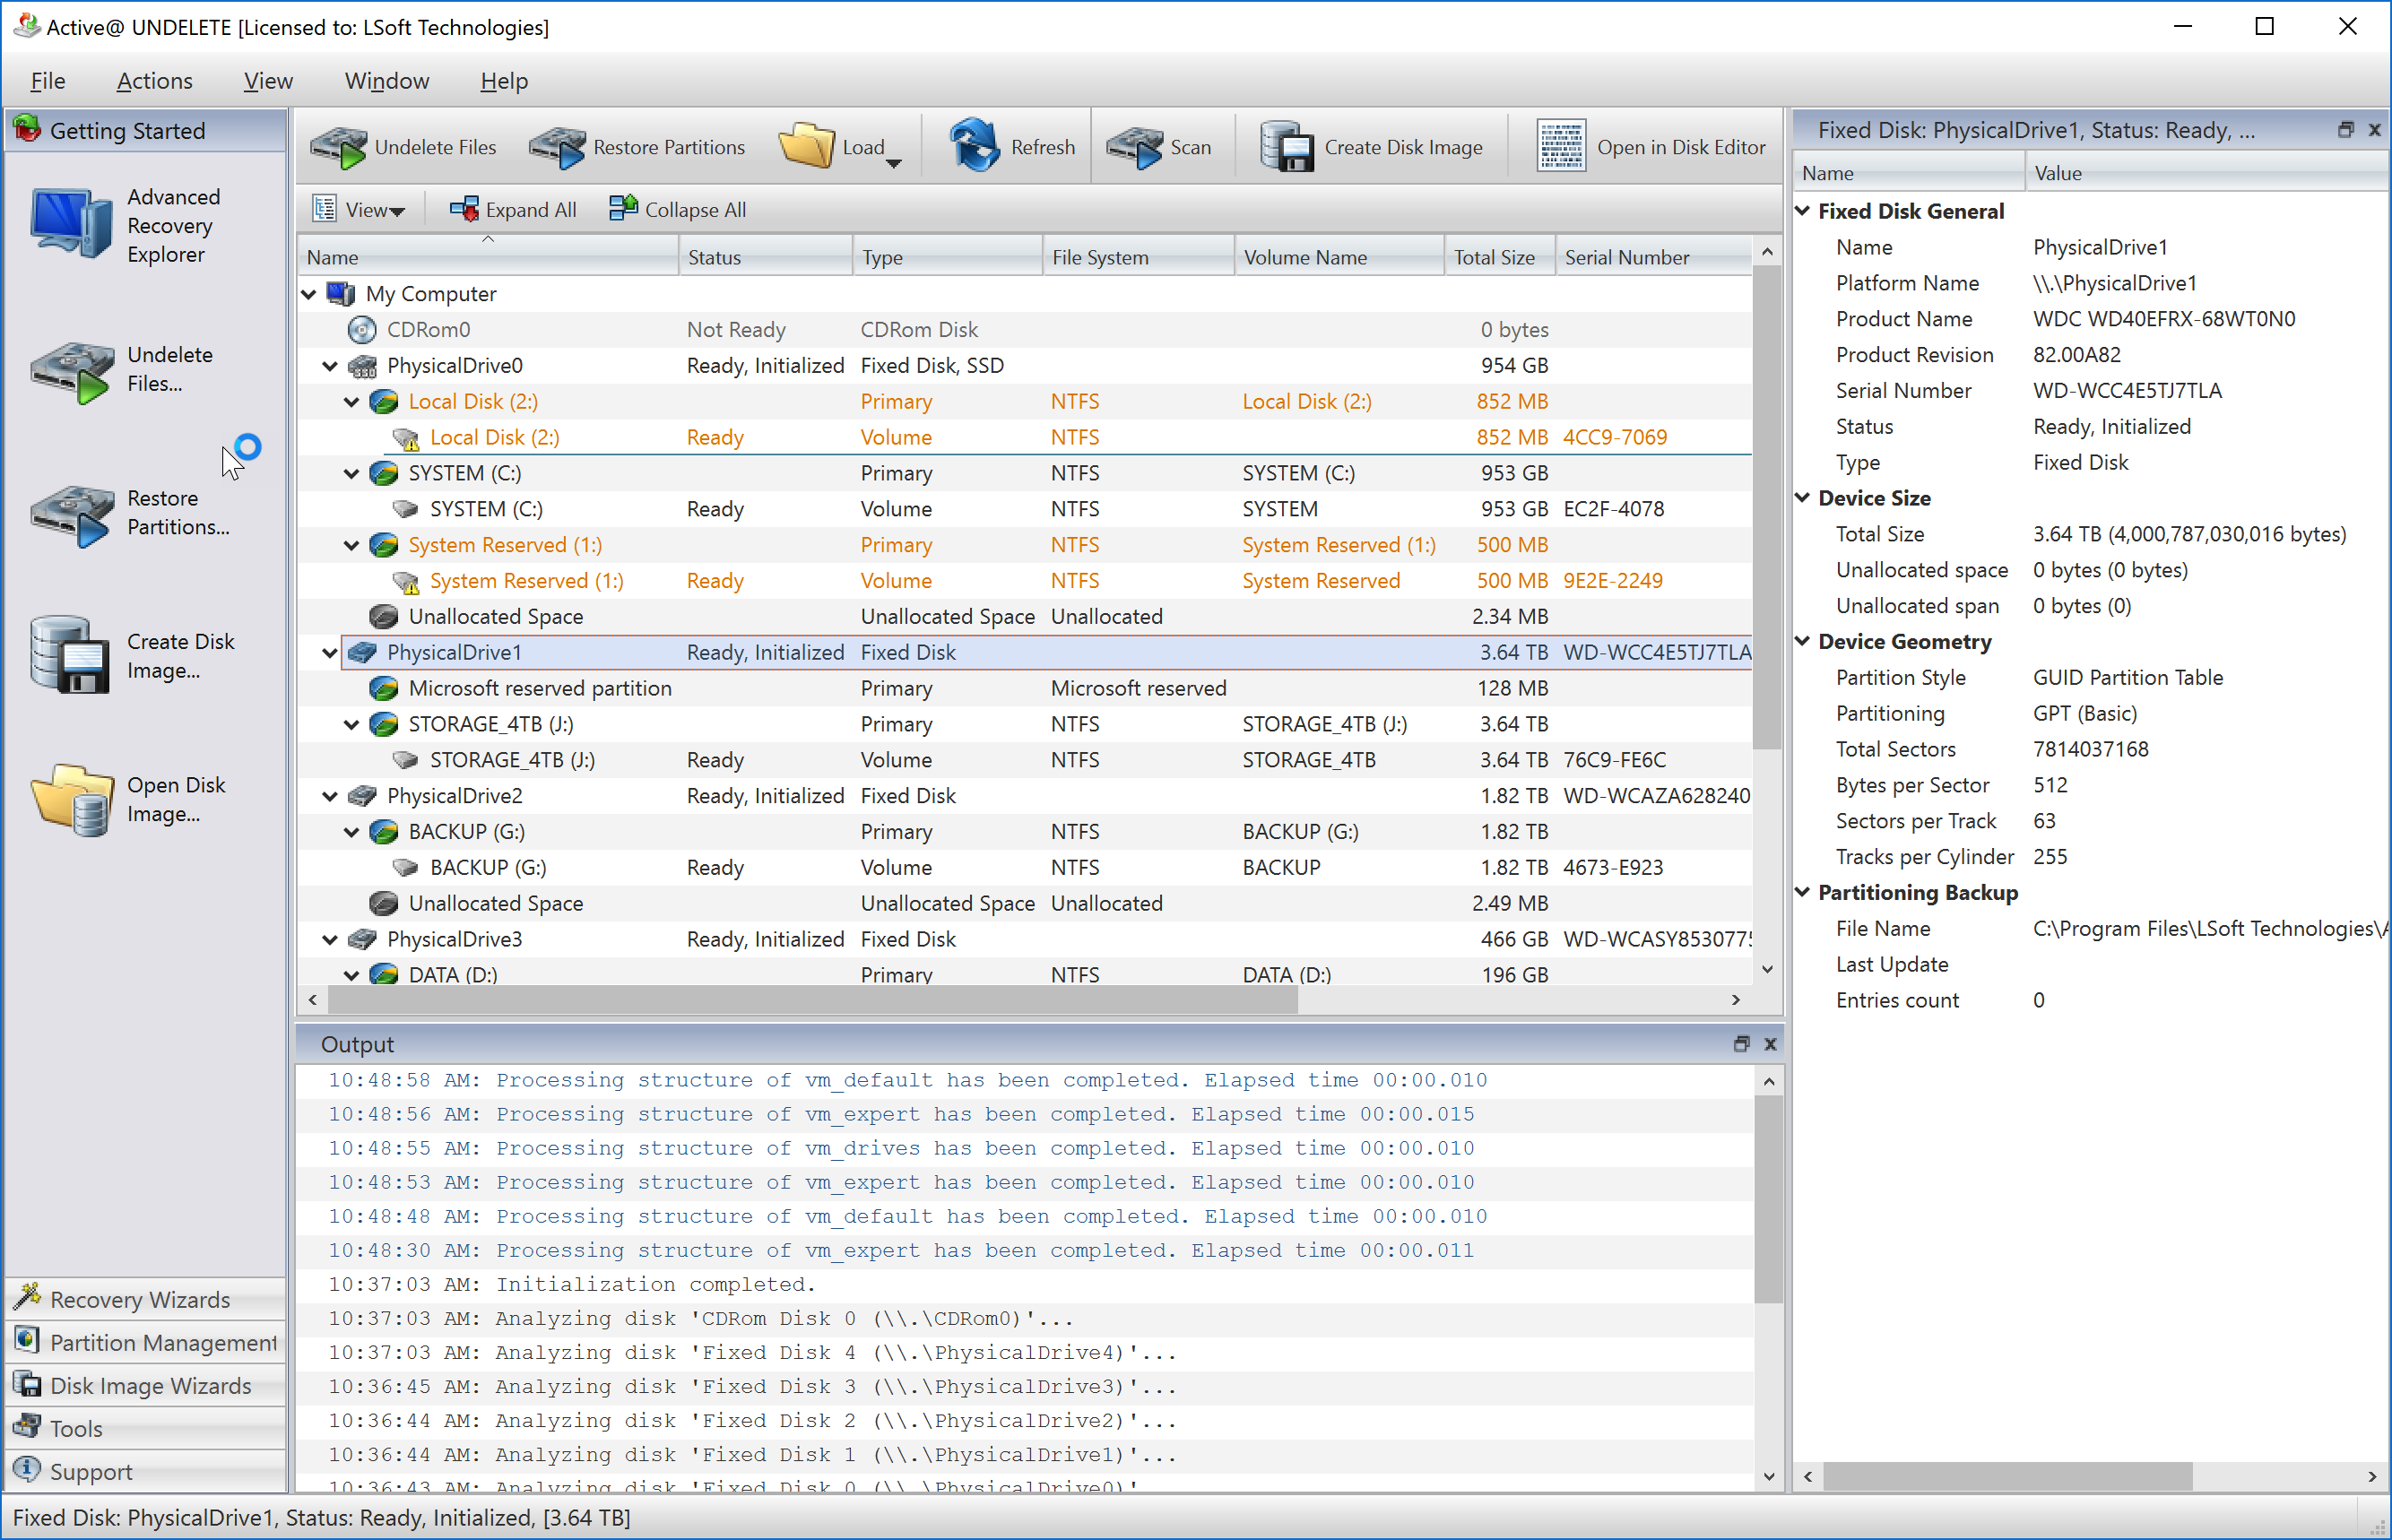Open the Actions menu
2392x1540 pixels.
[x=152, y=80]
